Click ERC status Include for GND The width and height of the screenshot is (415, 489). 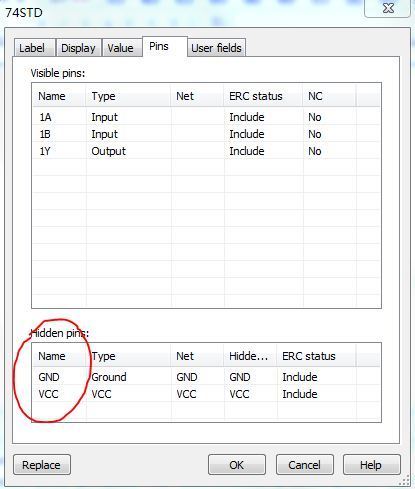[x=300, y=377]
